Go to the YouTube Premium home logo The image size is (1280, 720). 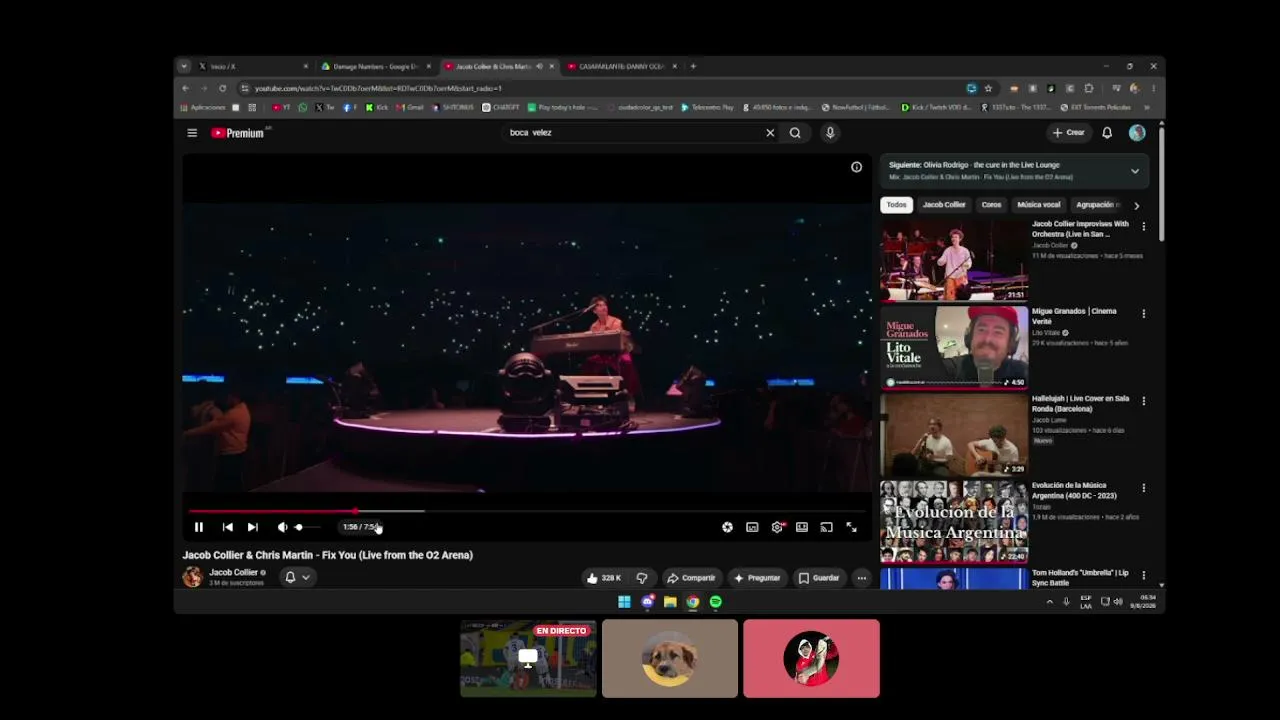pyautogui.click(x=238, y=133)
